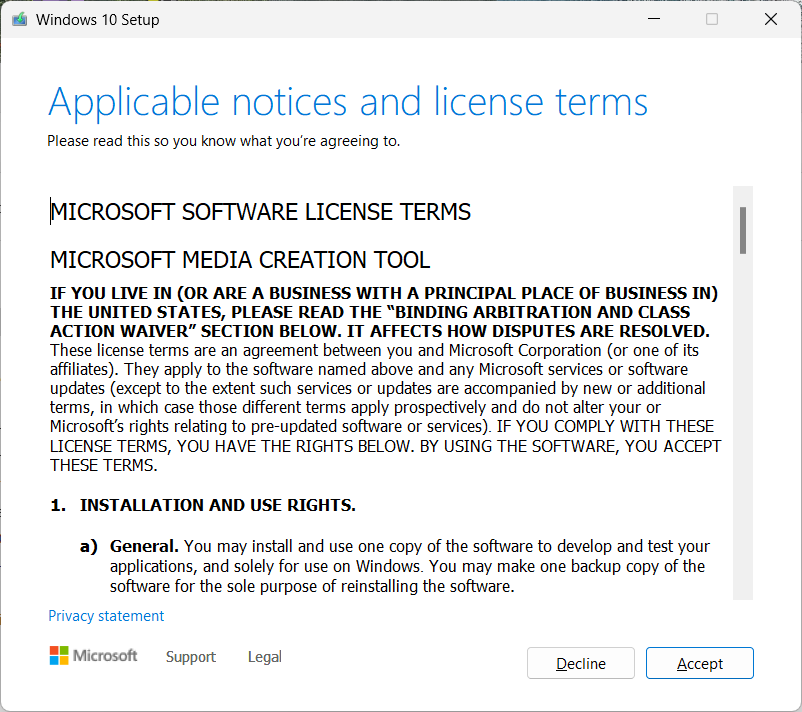Click the disabled maximize button
Screen dimensions: 802x712
pyautogui.click(x=711, y=19)
